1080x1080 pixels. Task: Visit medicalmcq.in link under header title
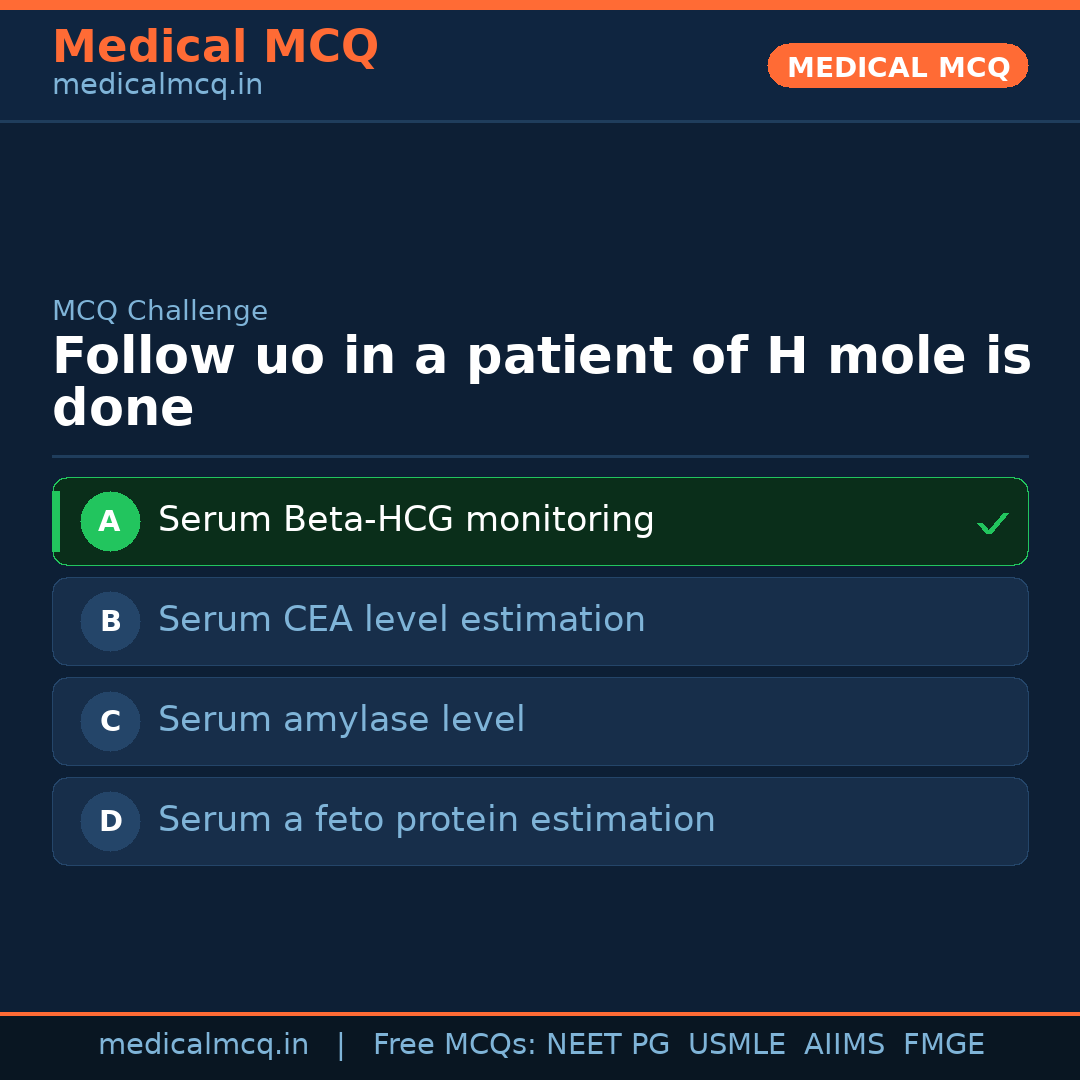[x=157, y=86]
